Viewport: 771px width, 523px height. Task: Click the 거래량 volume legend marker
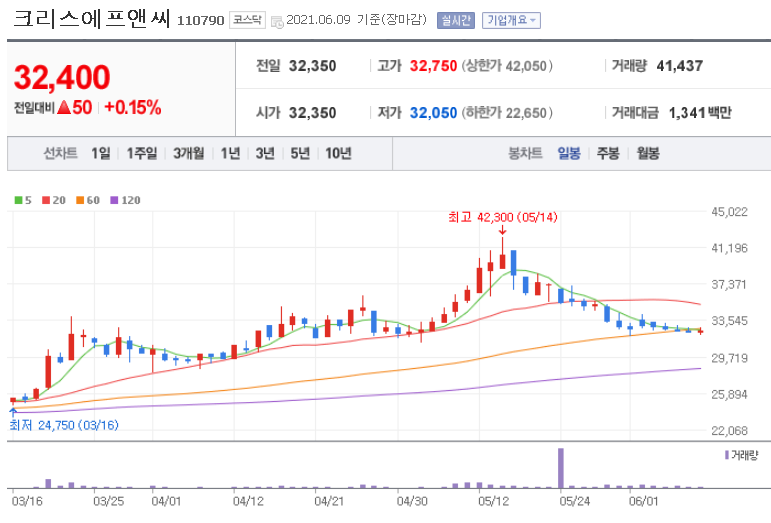point(727,455)
